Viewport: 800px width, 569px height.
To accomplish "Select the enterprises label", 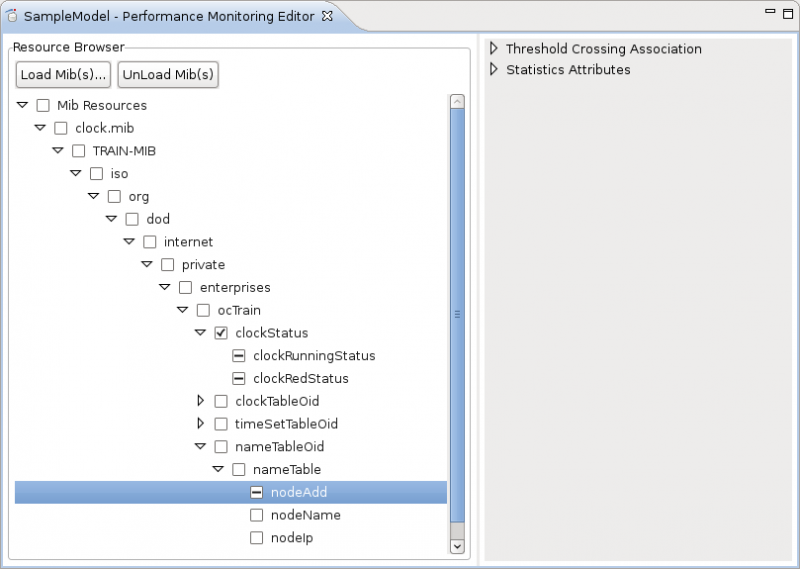I will coord(235,287).
